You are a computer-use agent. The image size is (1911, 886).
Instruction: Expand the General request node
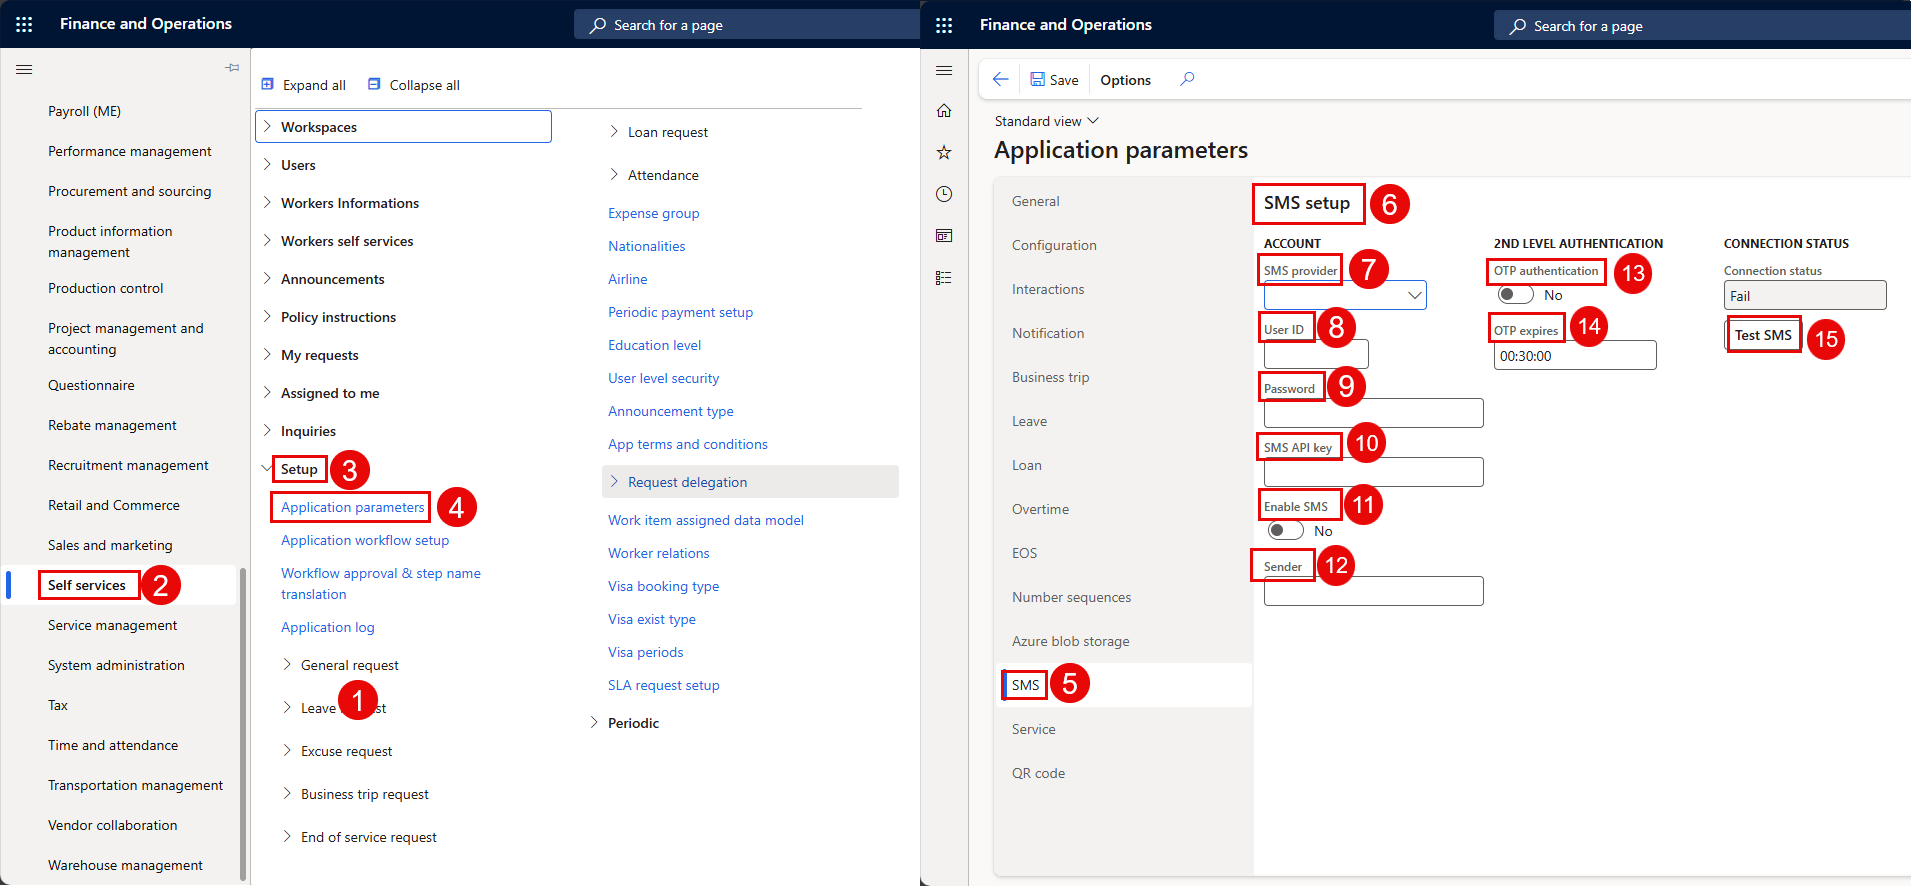click(x=287, y=664)
